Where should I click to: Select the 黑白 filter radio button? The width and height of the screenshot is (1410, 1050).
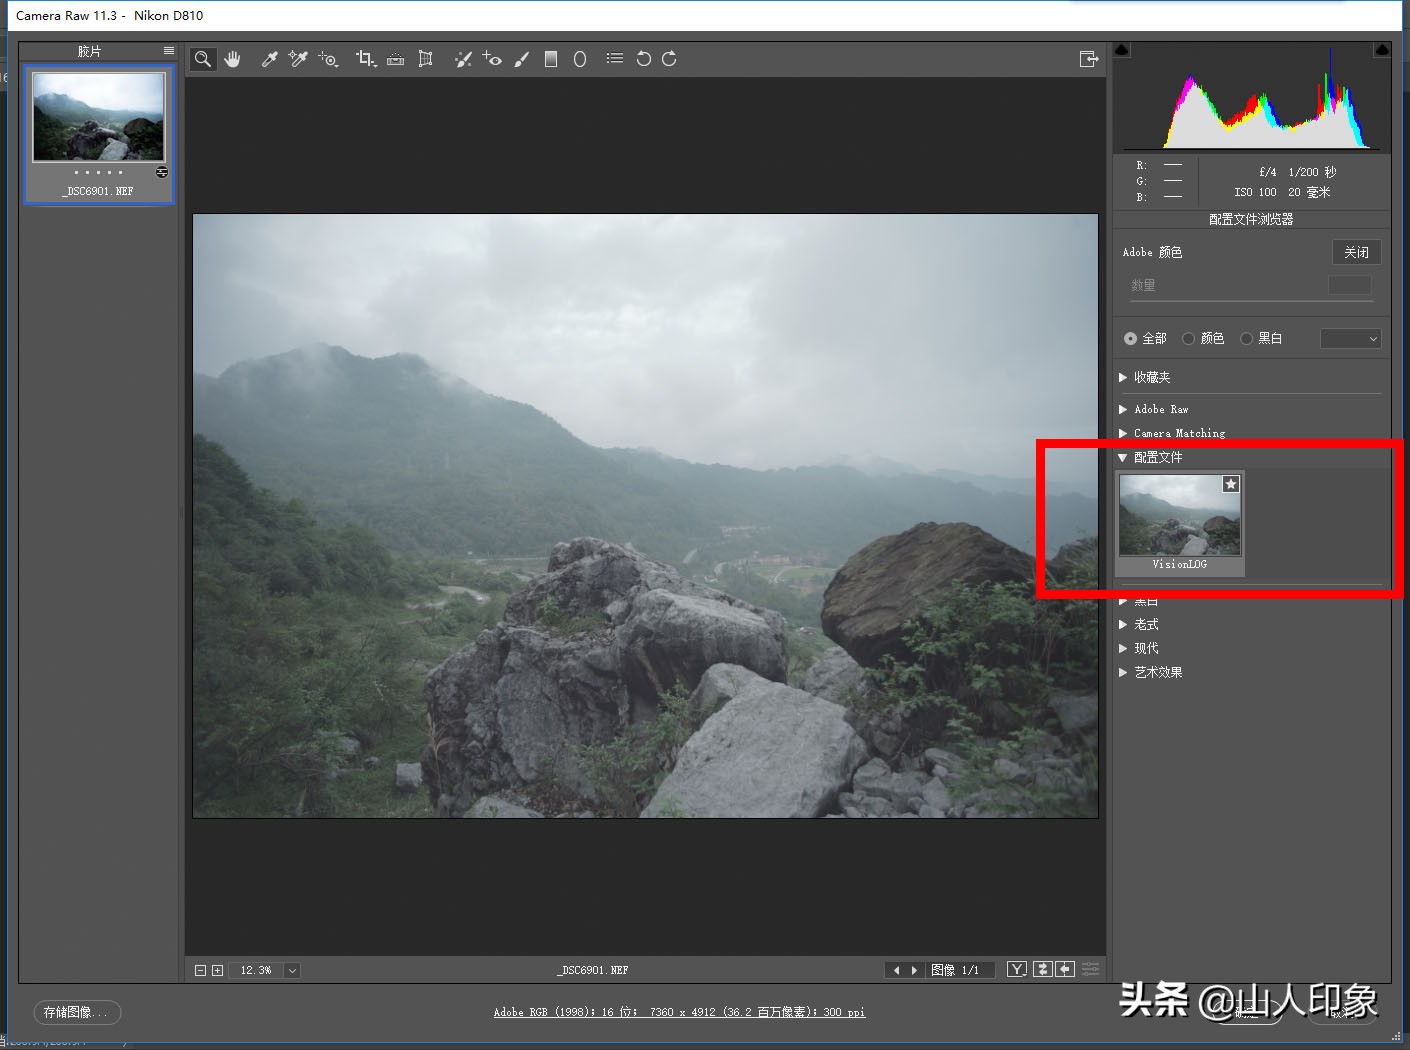(1247, 339)
